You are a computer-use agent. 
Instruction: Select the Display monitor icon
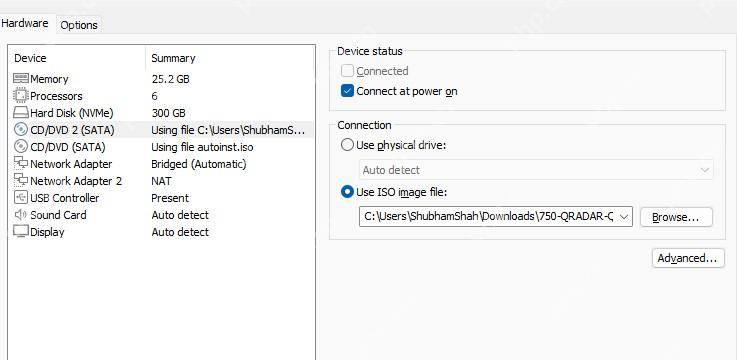pyautogui.click(x=21, y=232)
